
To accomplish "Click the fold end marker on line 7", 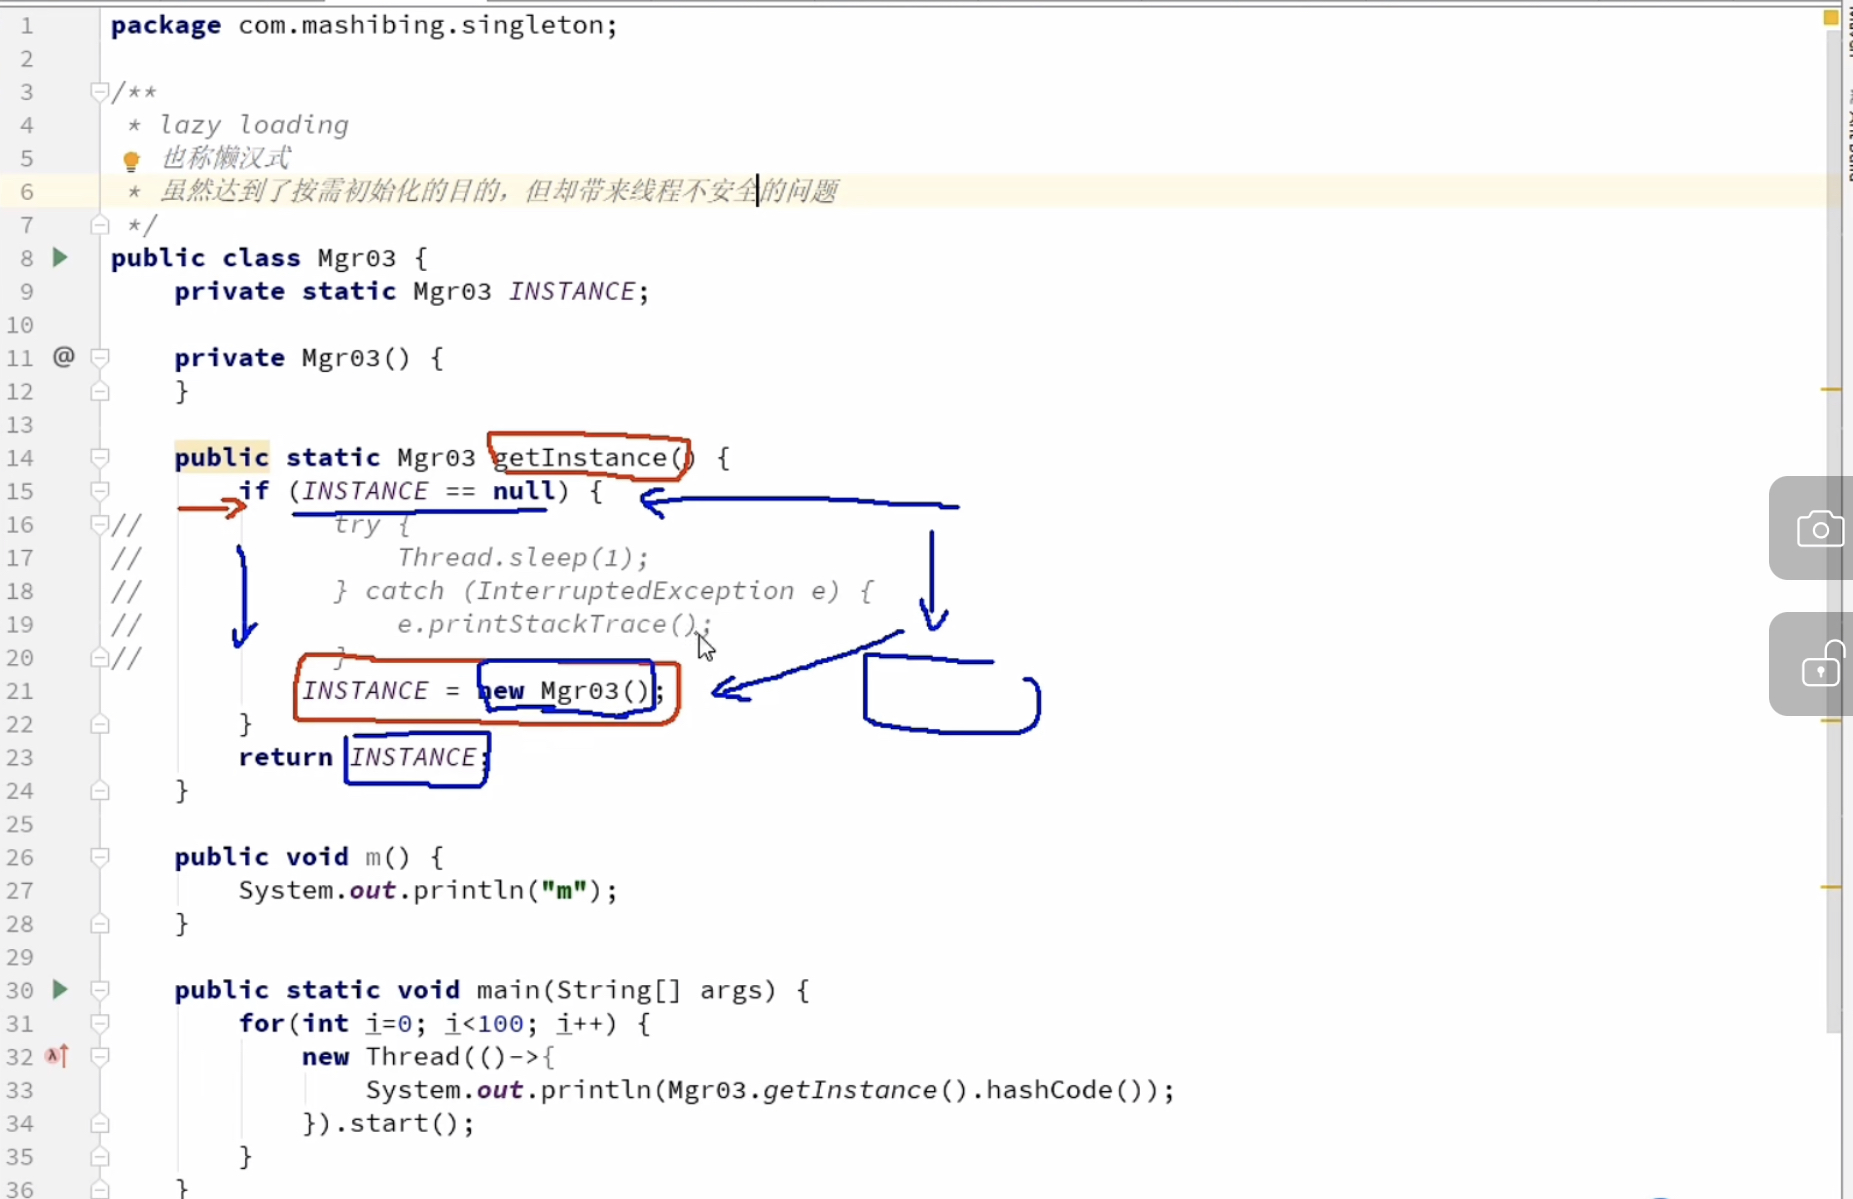I will click(x=100, y=225).
